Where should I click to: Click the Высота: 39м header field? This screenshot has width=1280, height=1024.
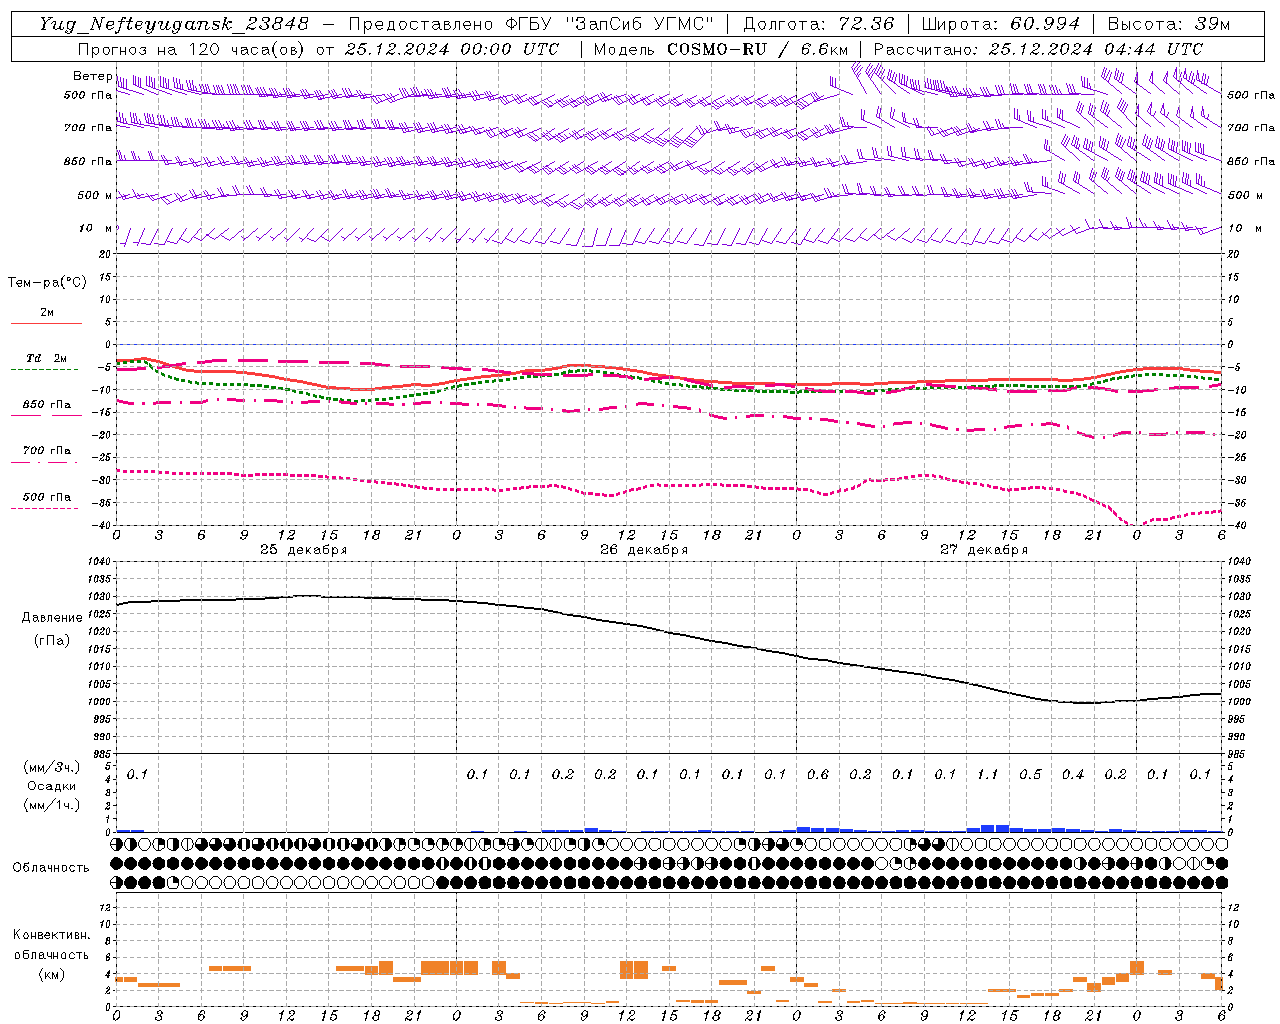pyautogui.click(x=1168, y=24)
